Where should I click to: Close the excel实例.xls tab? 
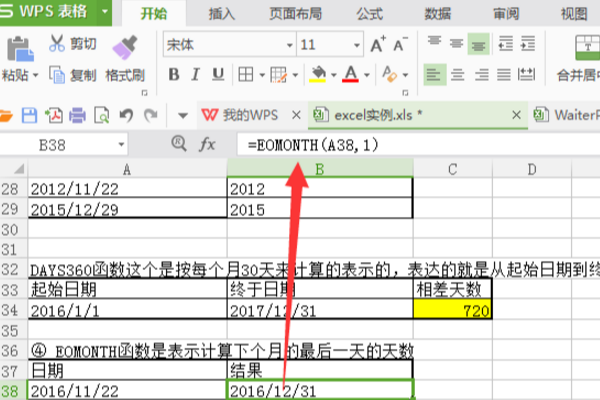tap(516, 115)
